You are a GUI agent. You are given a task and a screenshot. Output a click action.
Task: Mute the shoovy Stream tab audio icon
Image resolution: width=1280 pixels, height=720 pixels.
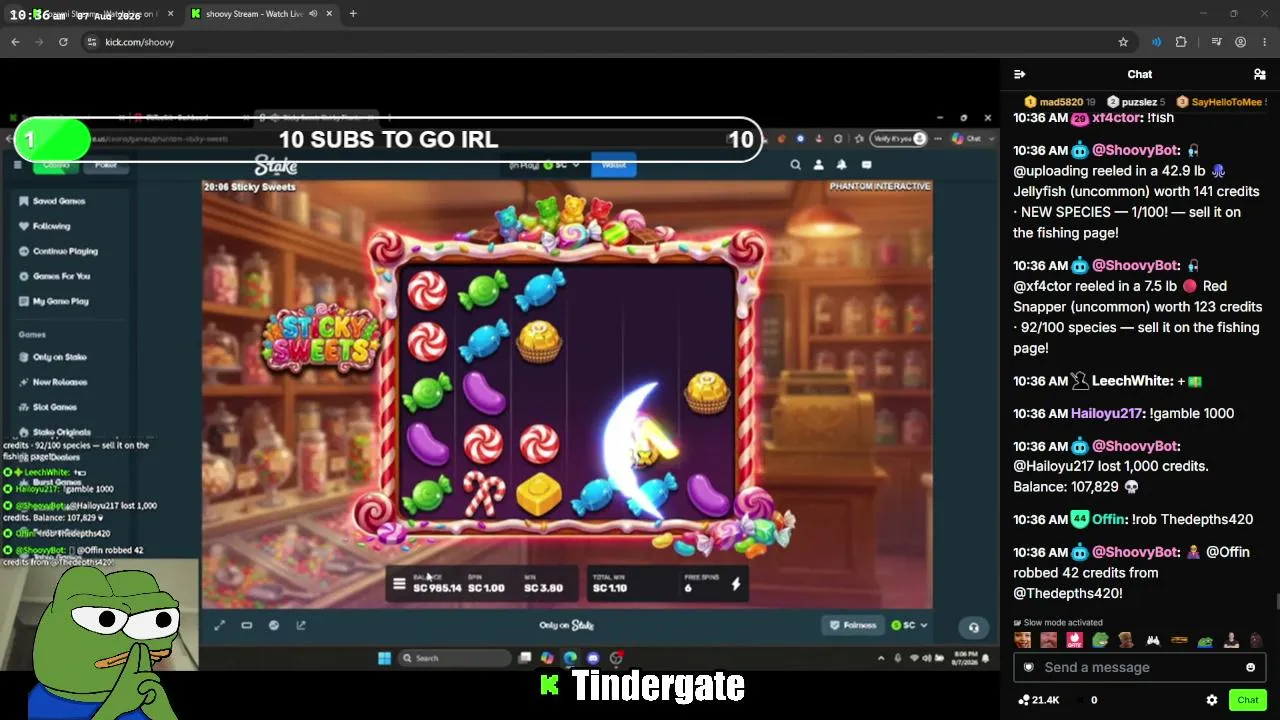313,14
